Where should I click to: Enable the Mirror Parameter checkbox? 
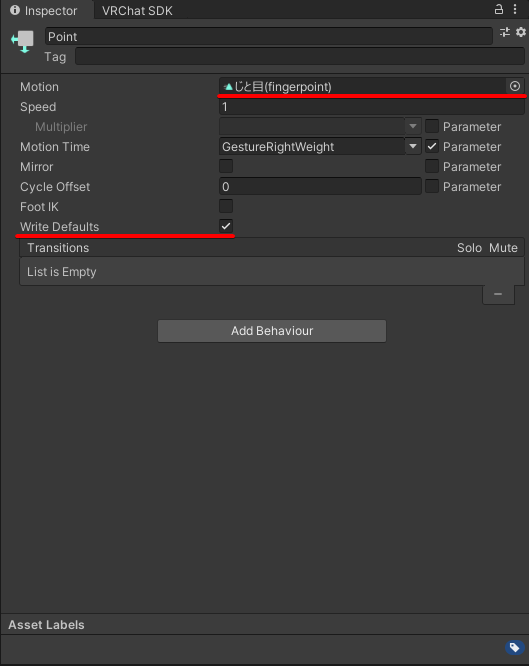coord(432,166)
